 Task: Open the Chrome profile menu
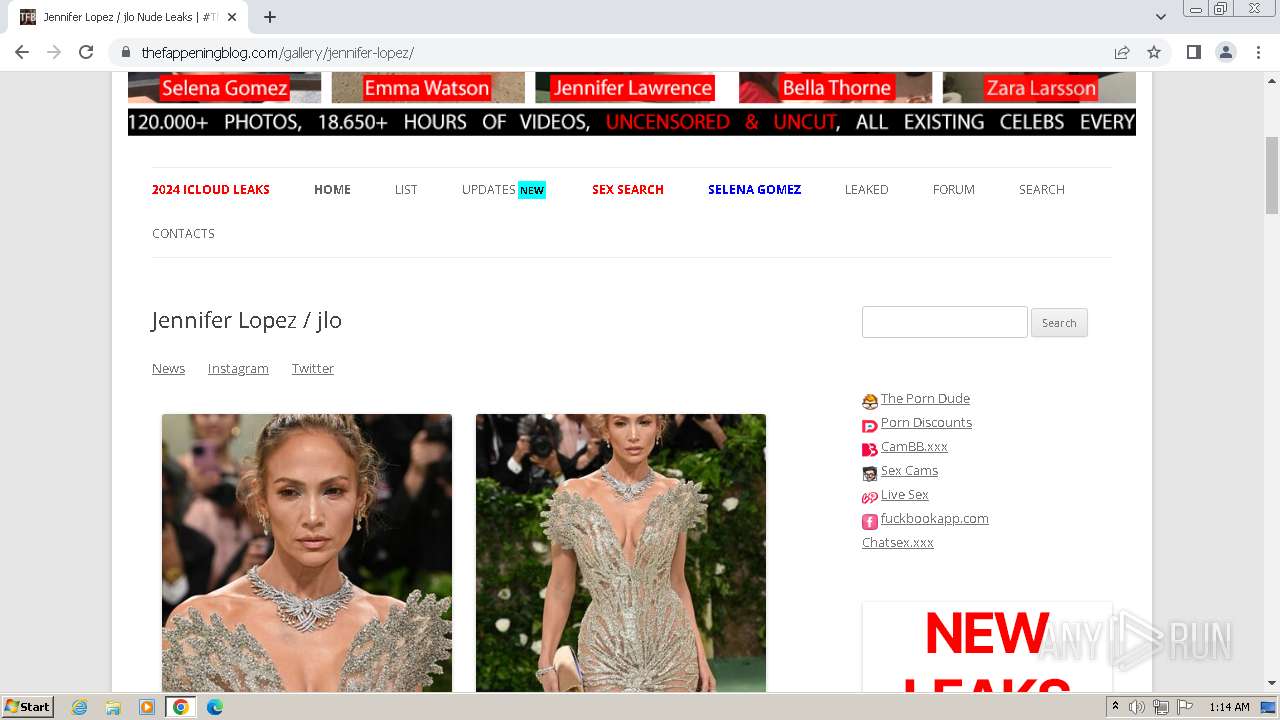(1226, 52)
